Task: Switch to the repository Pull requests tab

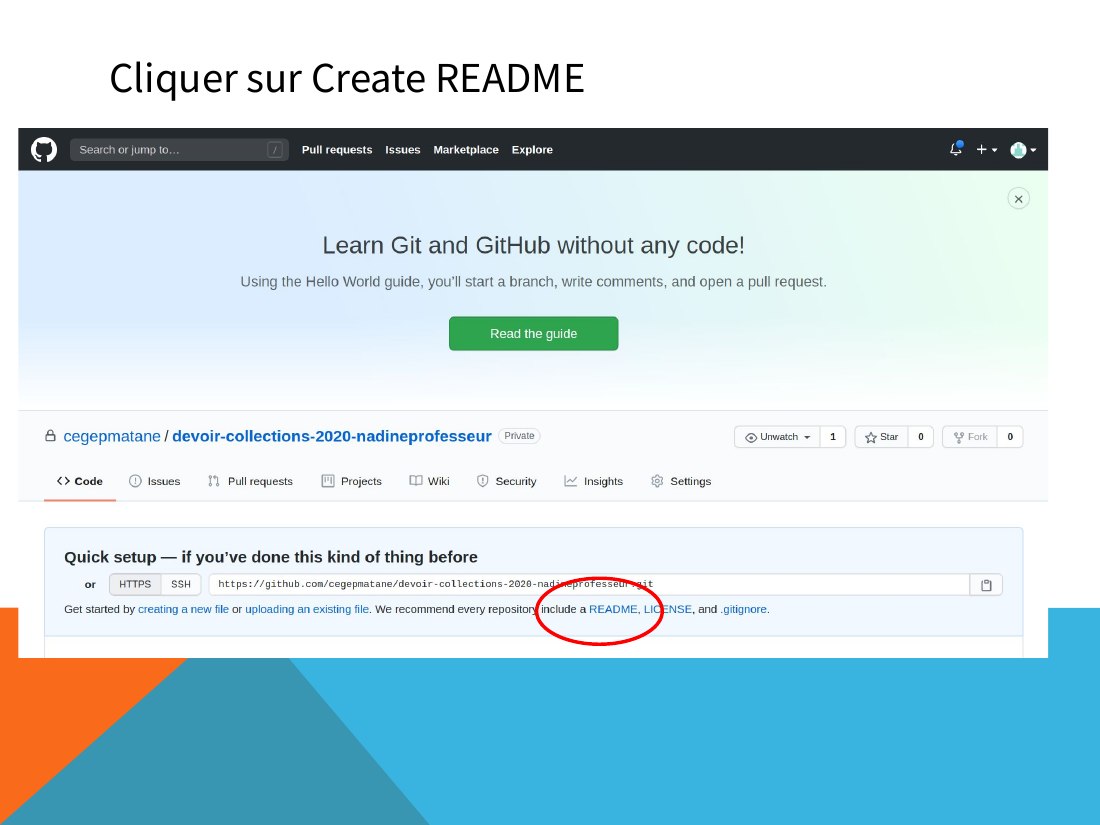Action: (x=250, y=481)
